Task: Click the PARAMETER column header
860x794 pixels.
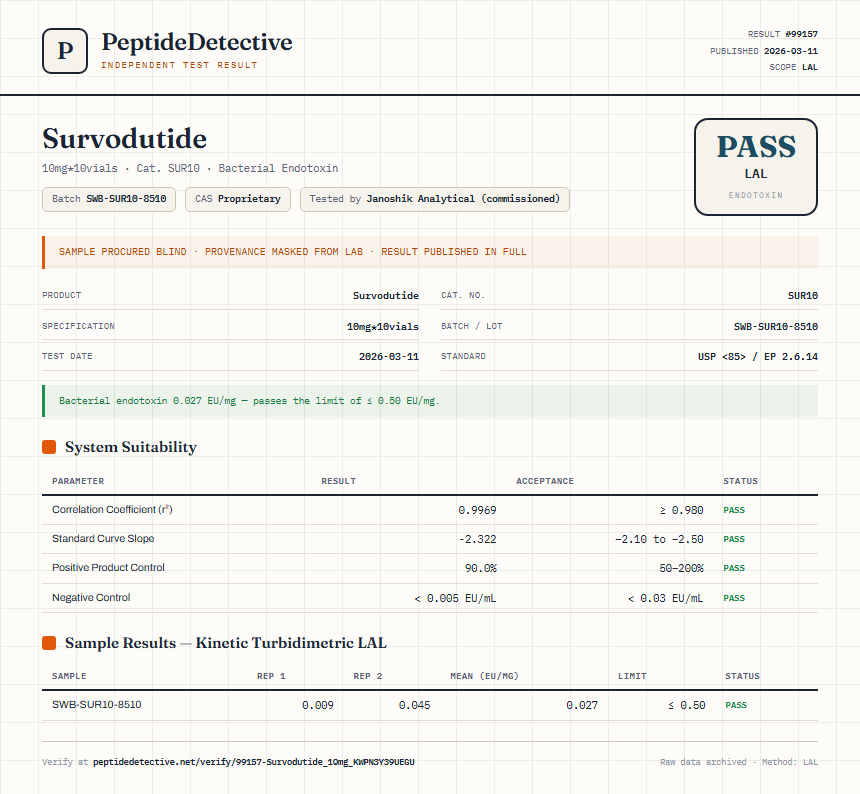Action: tap(78, 481)
